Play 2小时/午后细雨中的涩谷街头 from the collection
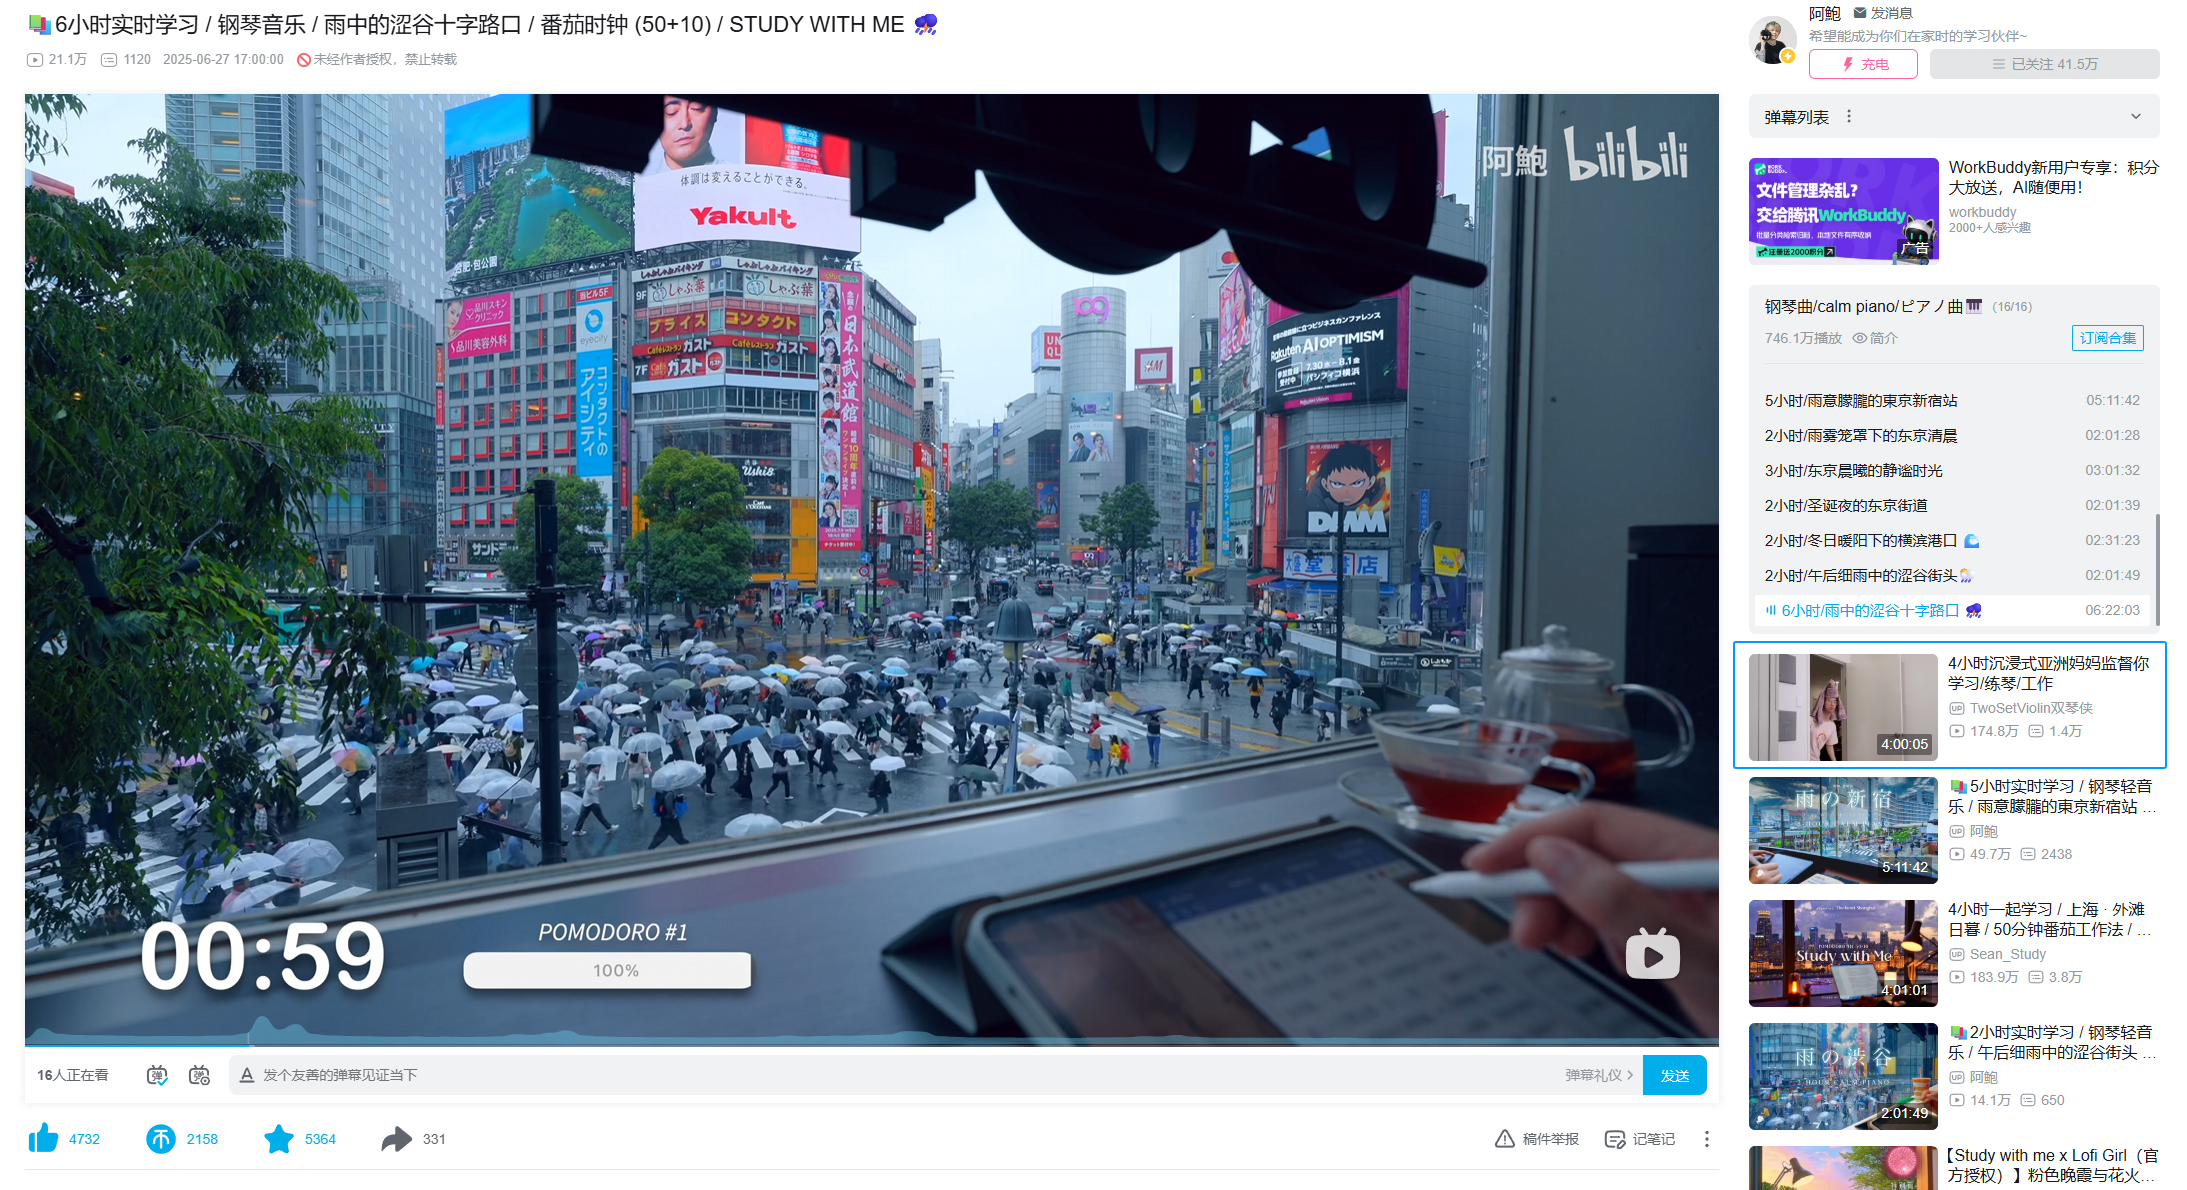The image size is (2187, 1190). click(x=1952, y=575)
